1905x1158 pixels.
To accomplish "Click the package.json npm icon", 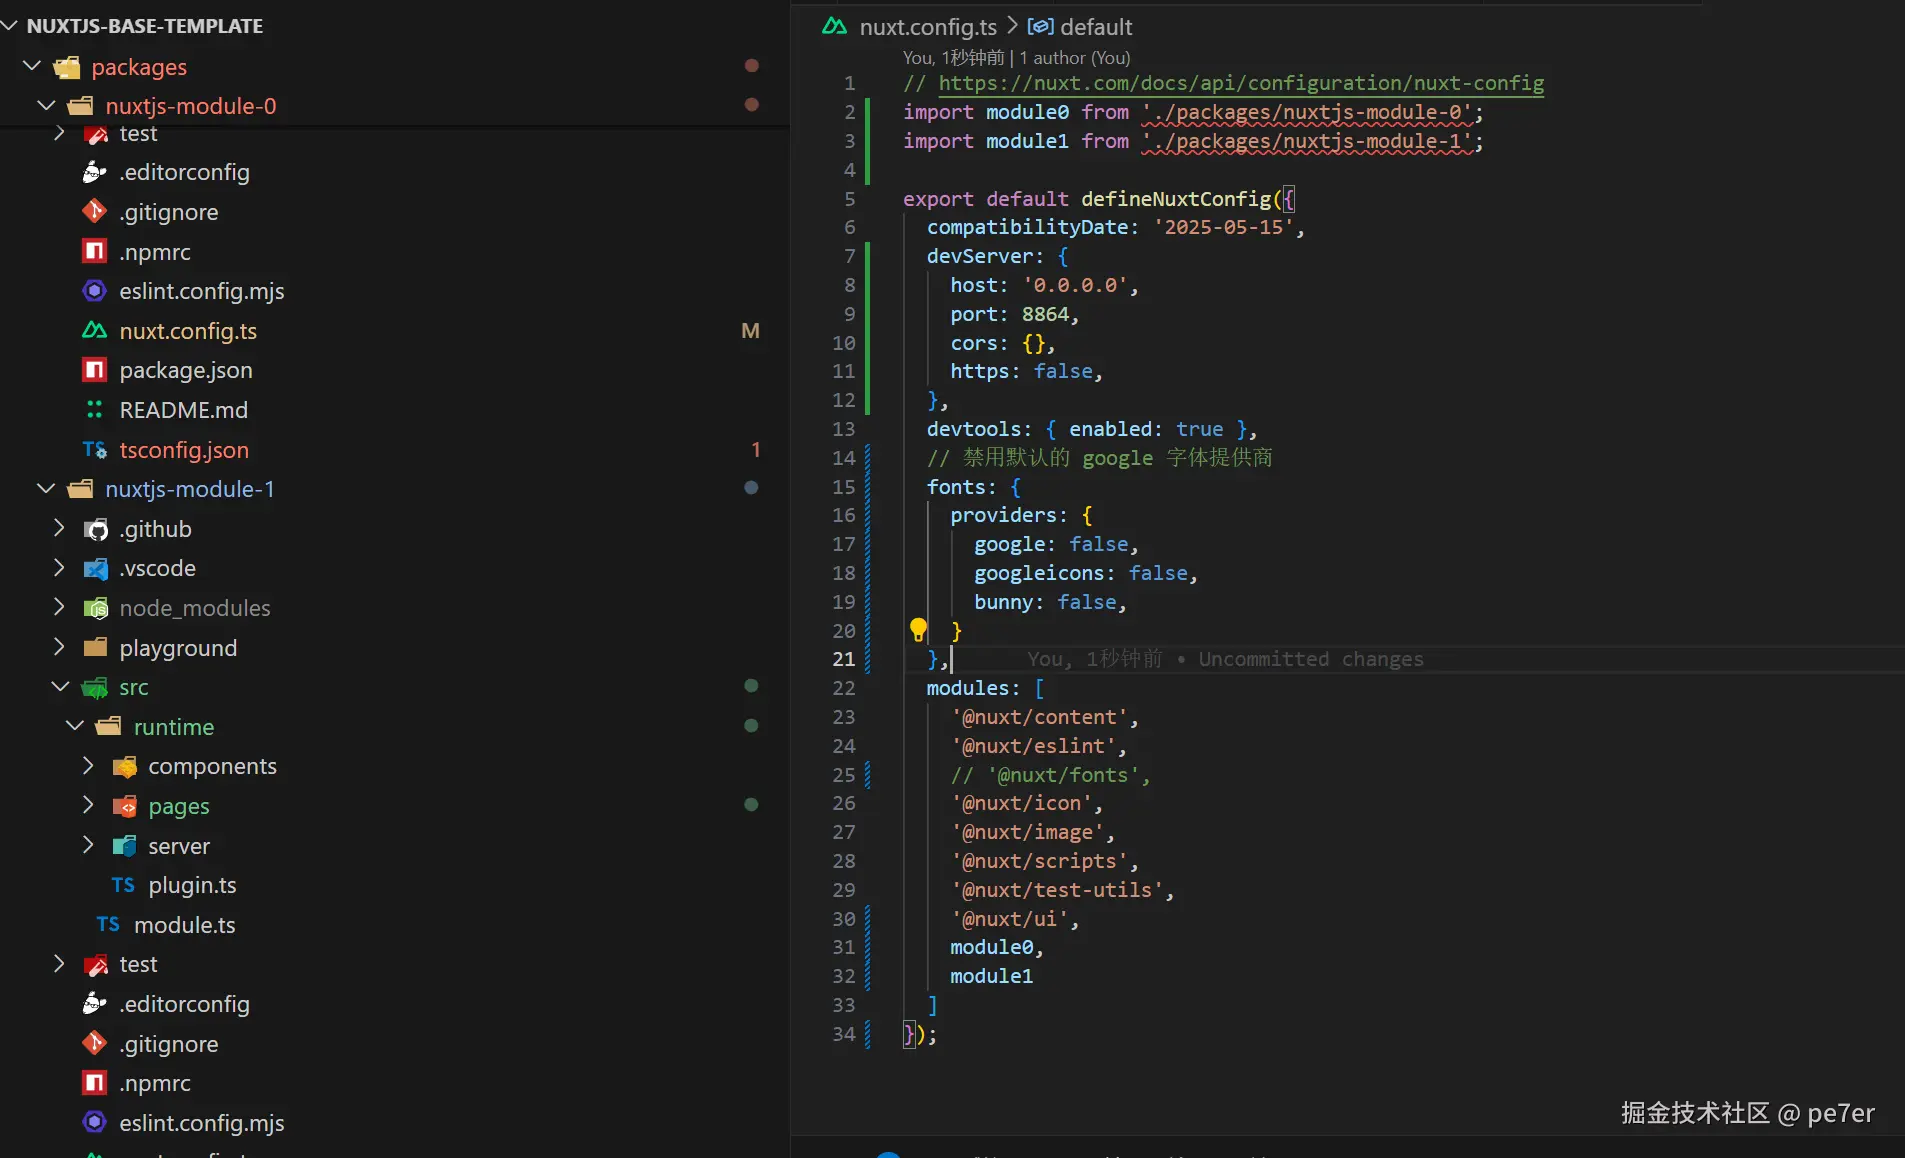I will point(94,370).
